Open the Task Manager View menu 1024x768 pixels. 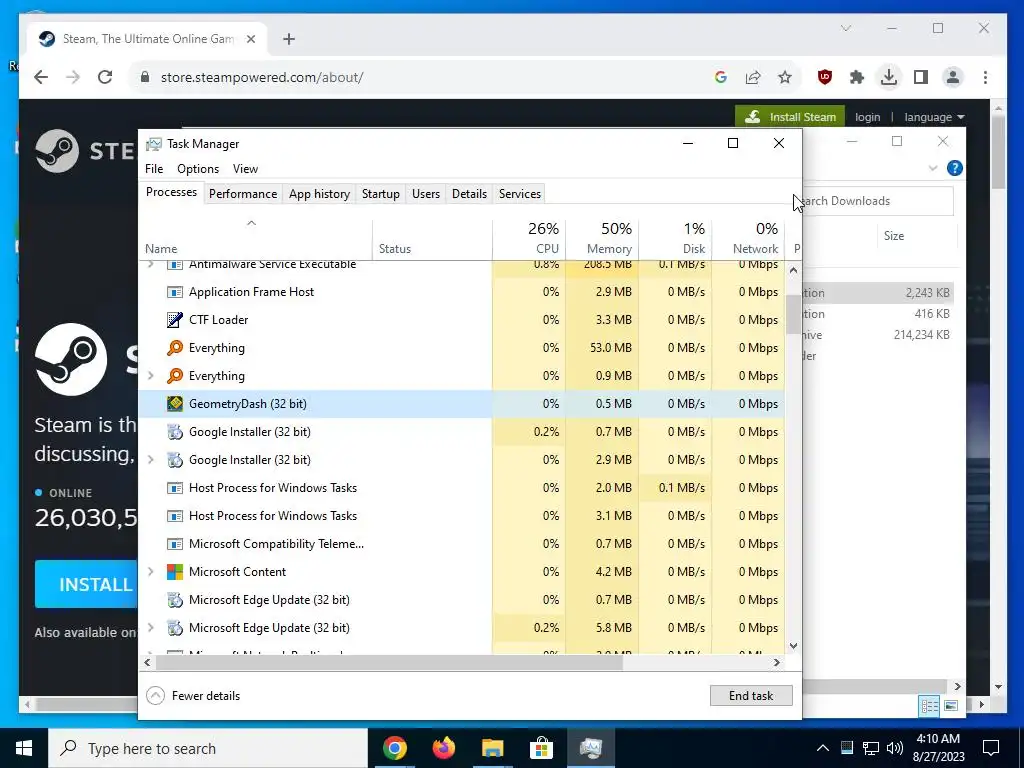point(246,168)
